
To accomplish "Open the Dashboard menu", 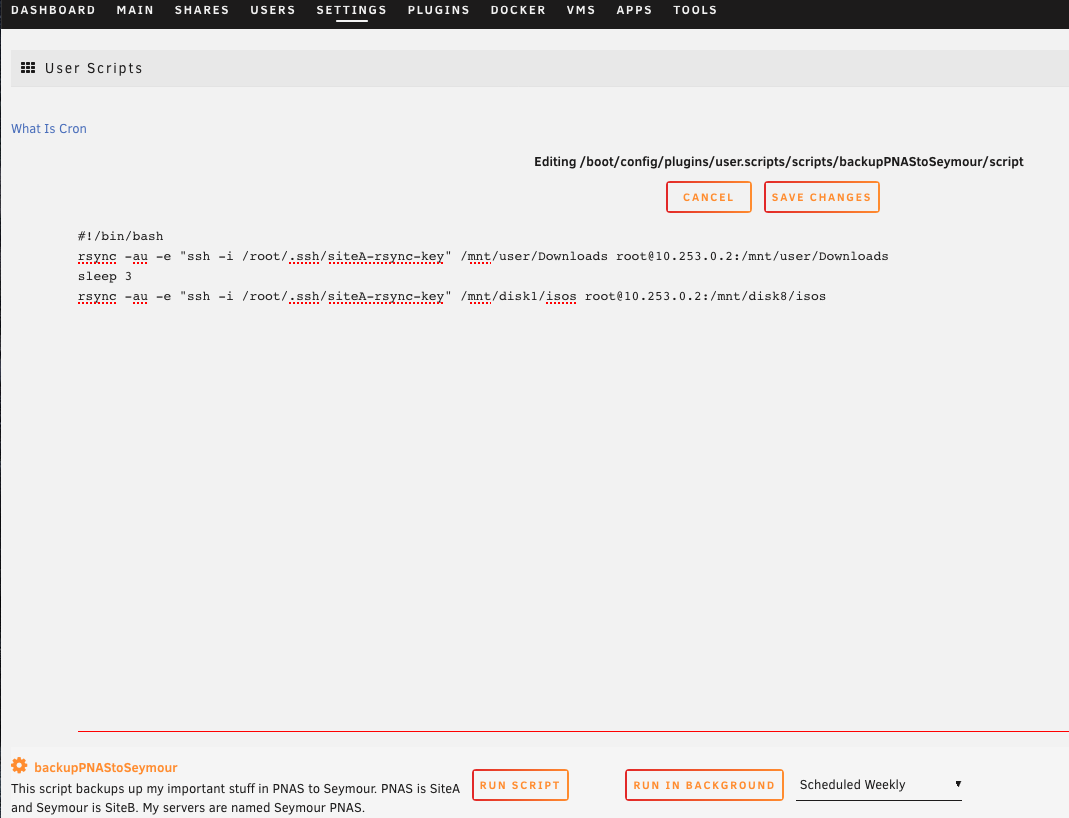I will point(53,10).
